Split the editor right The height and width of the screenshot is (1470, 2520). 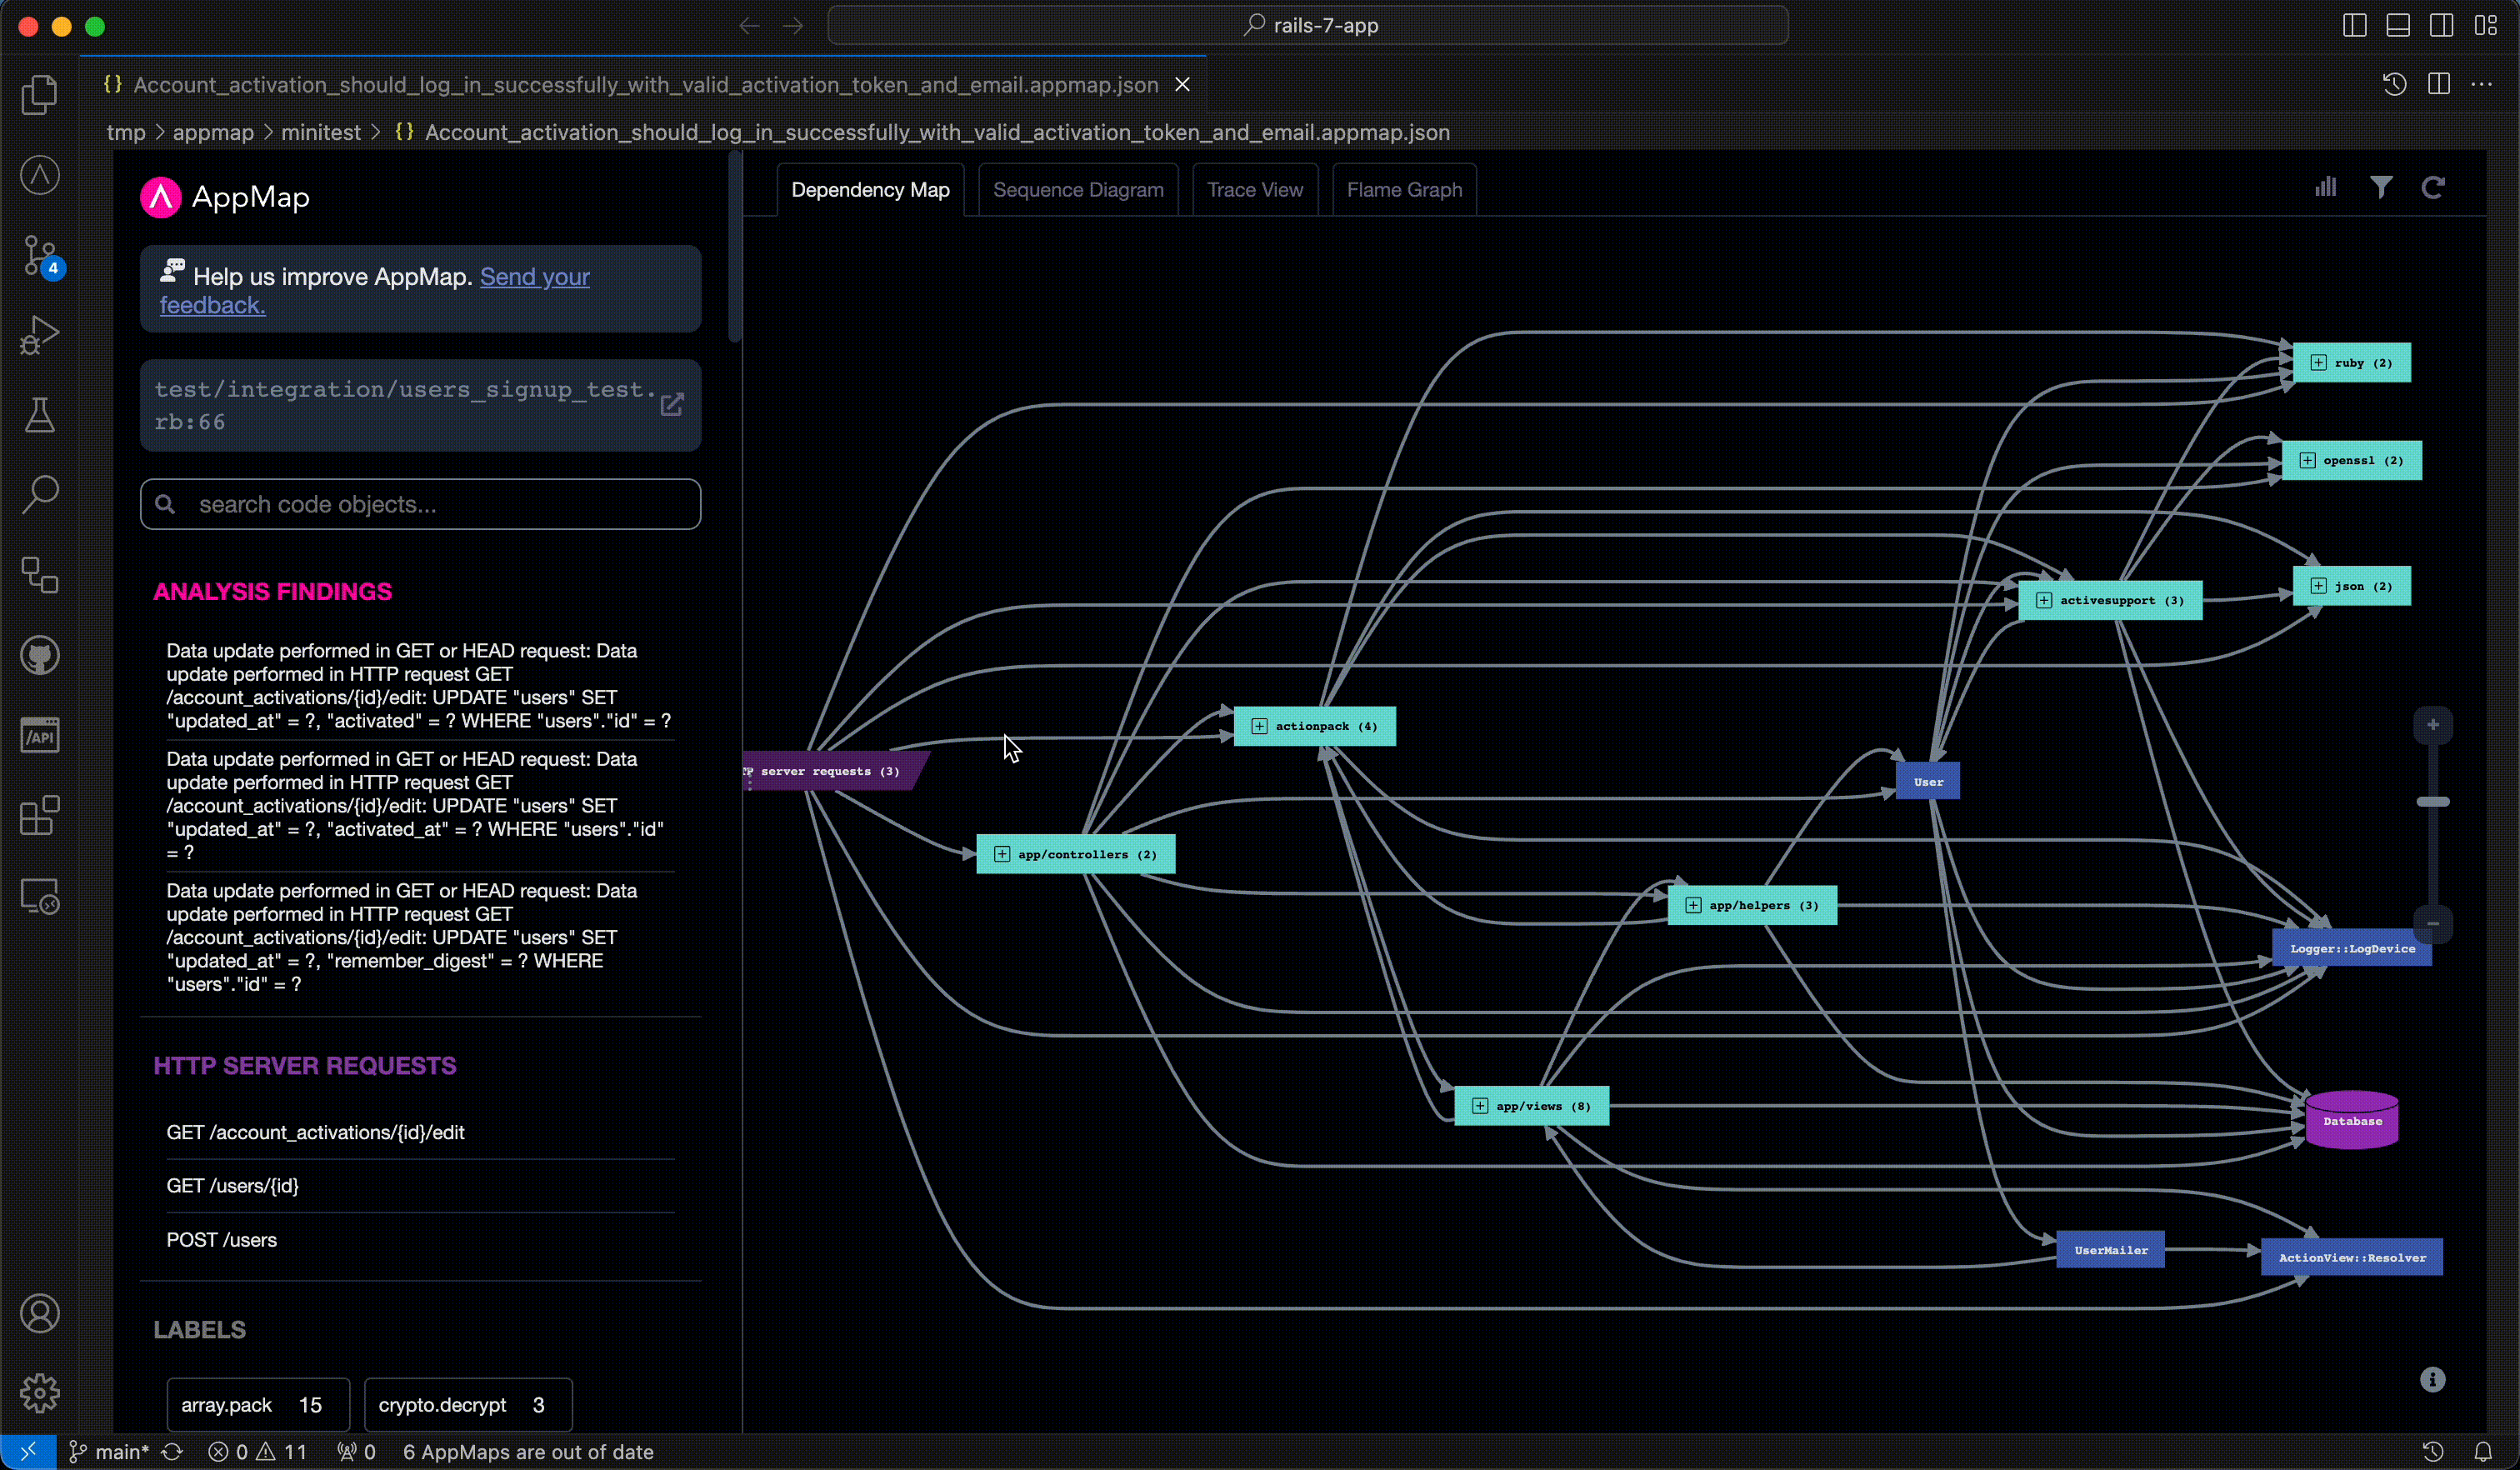click(2439, 84)
